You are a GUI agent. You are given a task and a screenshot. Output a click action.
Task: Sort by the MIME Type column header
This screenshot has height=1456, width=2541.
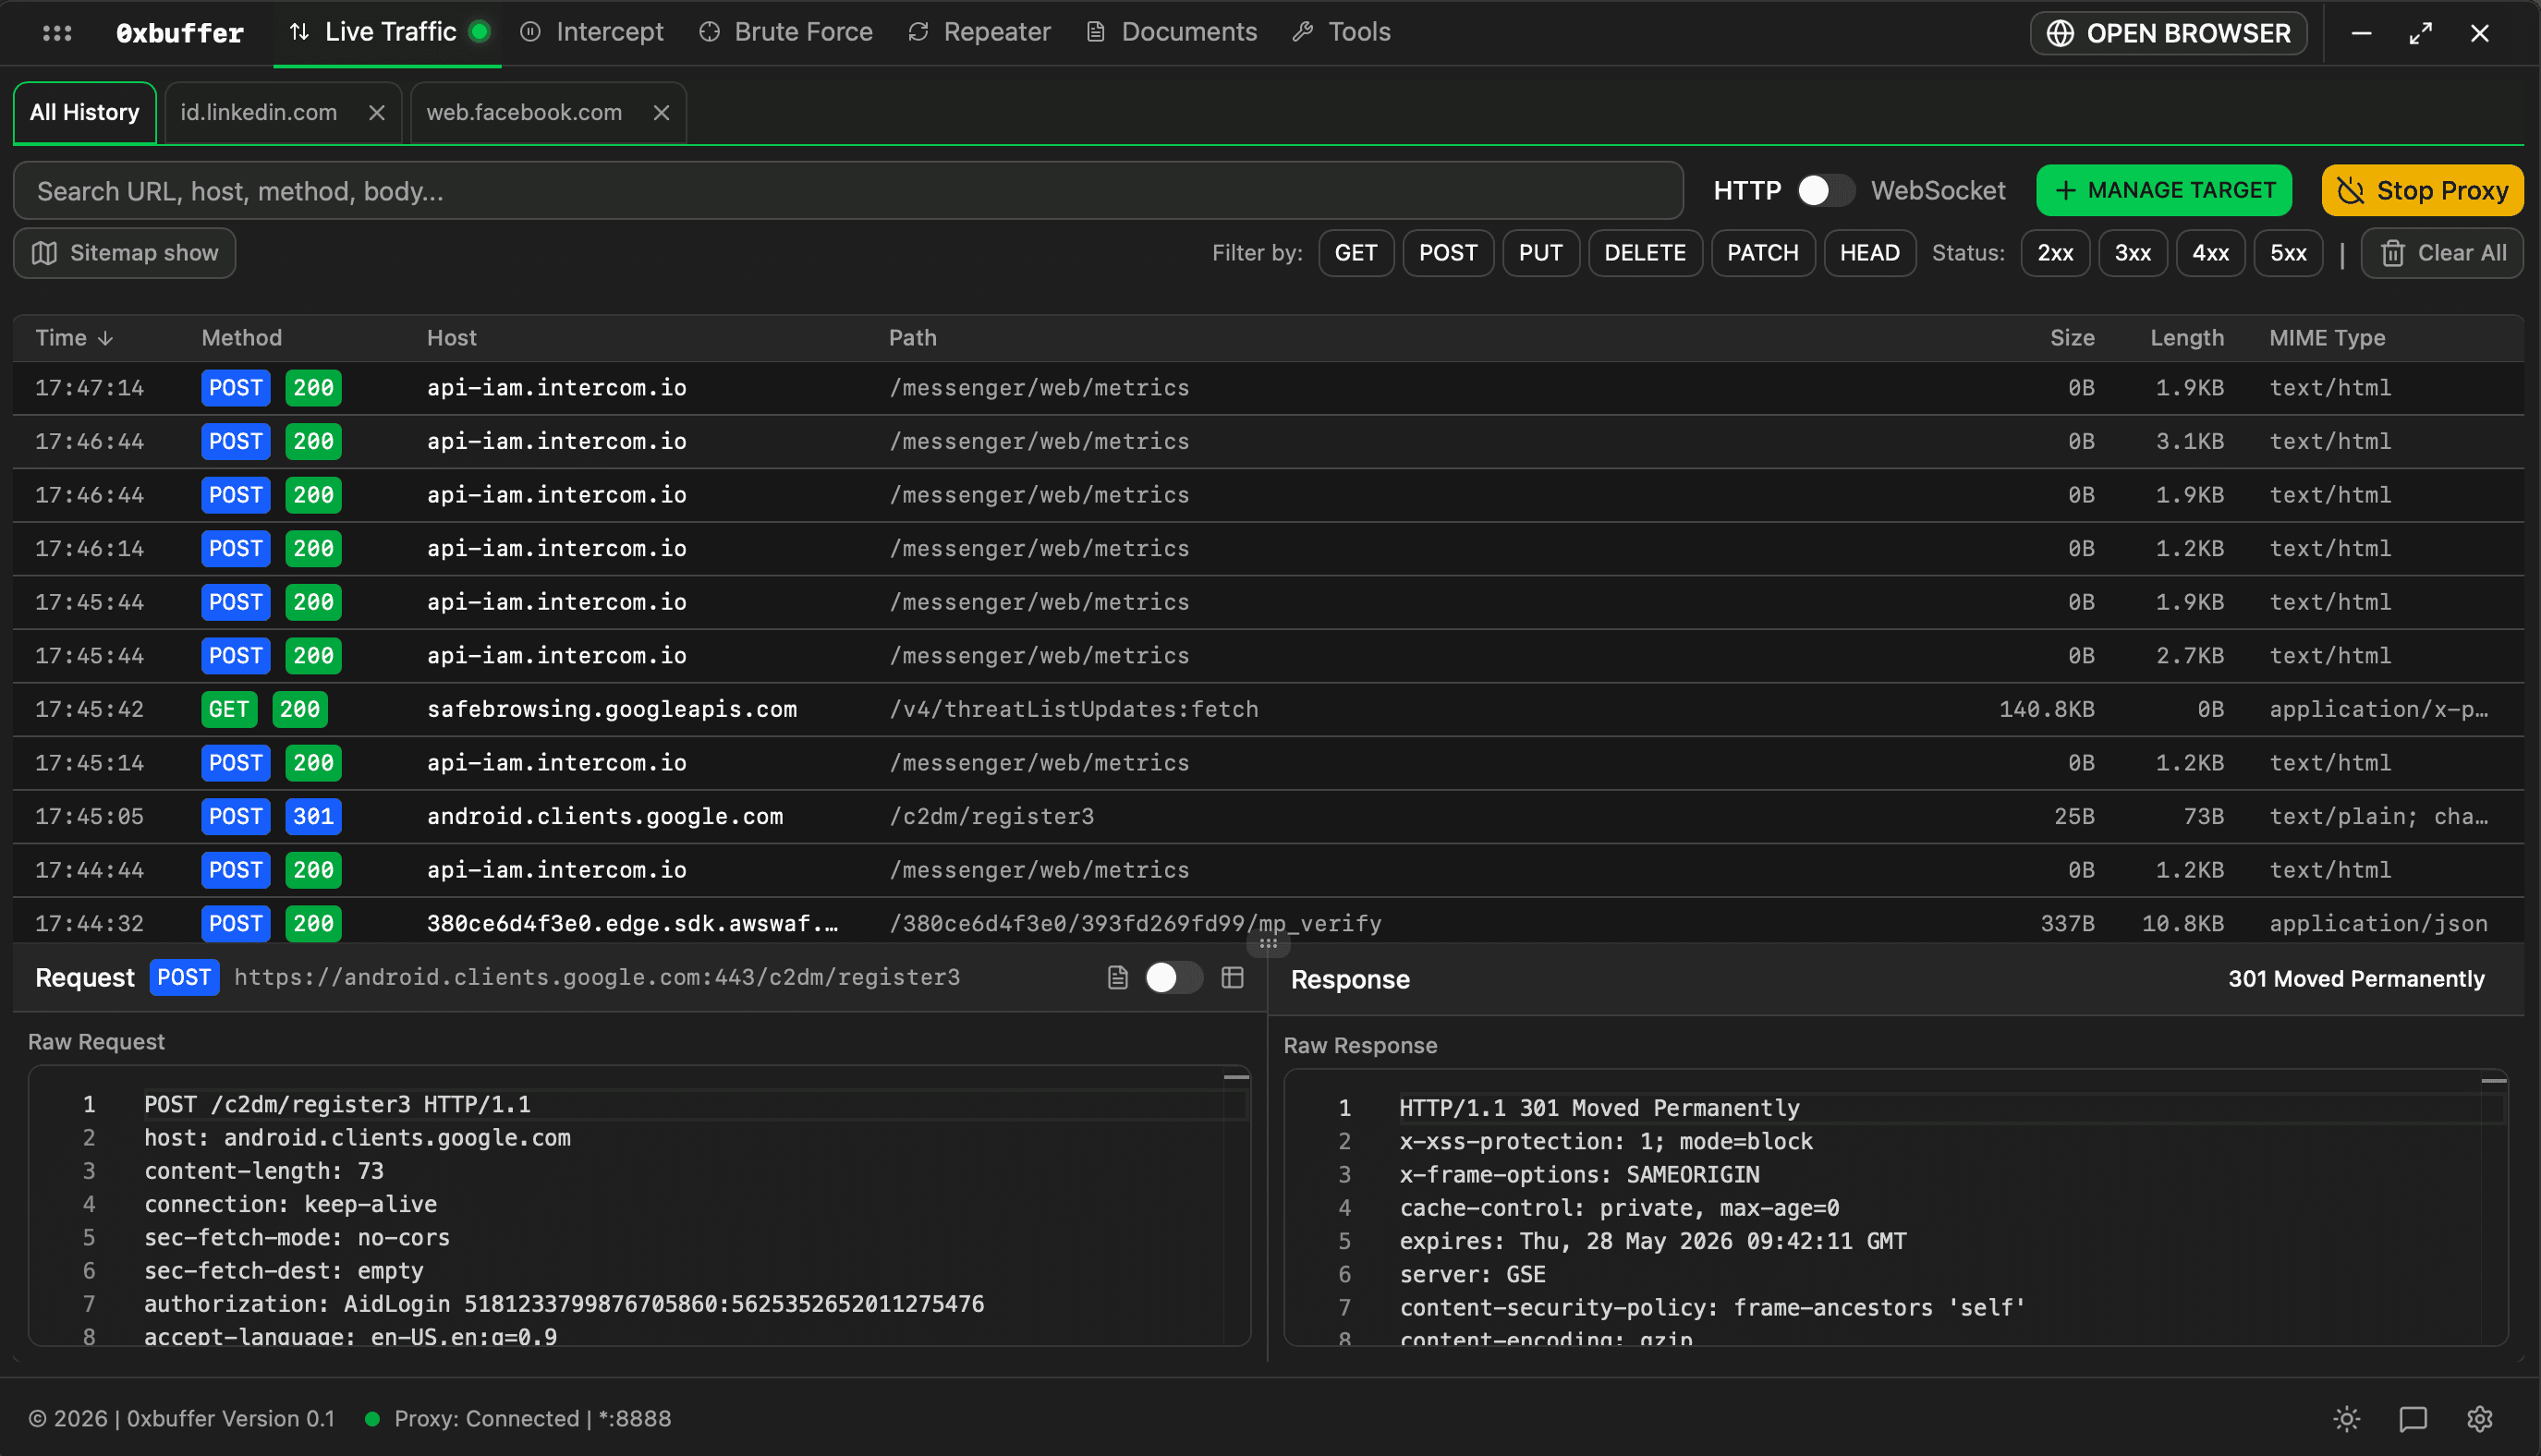coord(2327,339)
